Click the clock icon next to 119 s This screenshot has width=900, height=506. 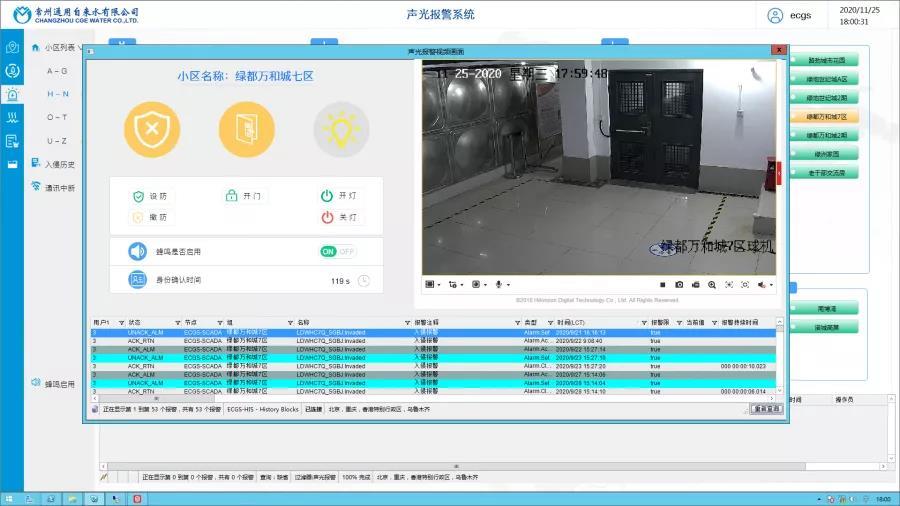click(x=364, y=281)
